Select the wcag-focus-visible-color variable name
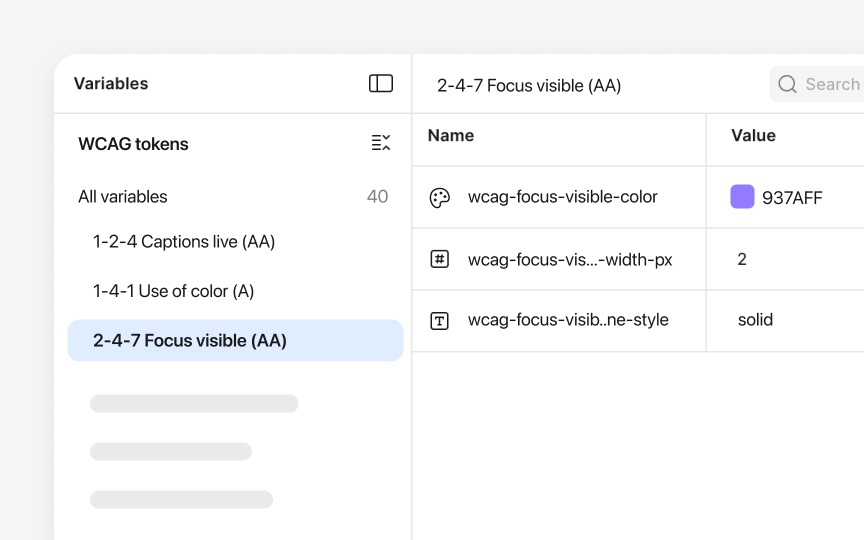This screenshot has height=540, width=864. [562, 197]
